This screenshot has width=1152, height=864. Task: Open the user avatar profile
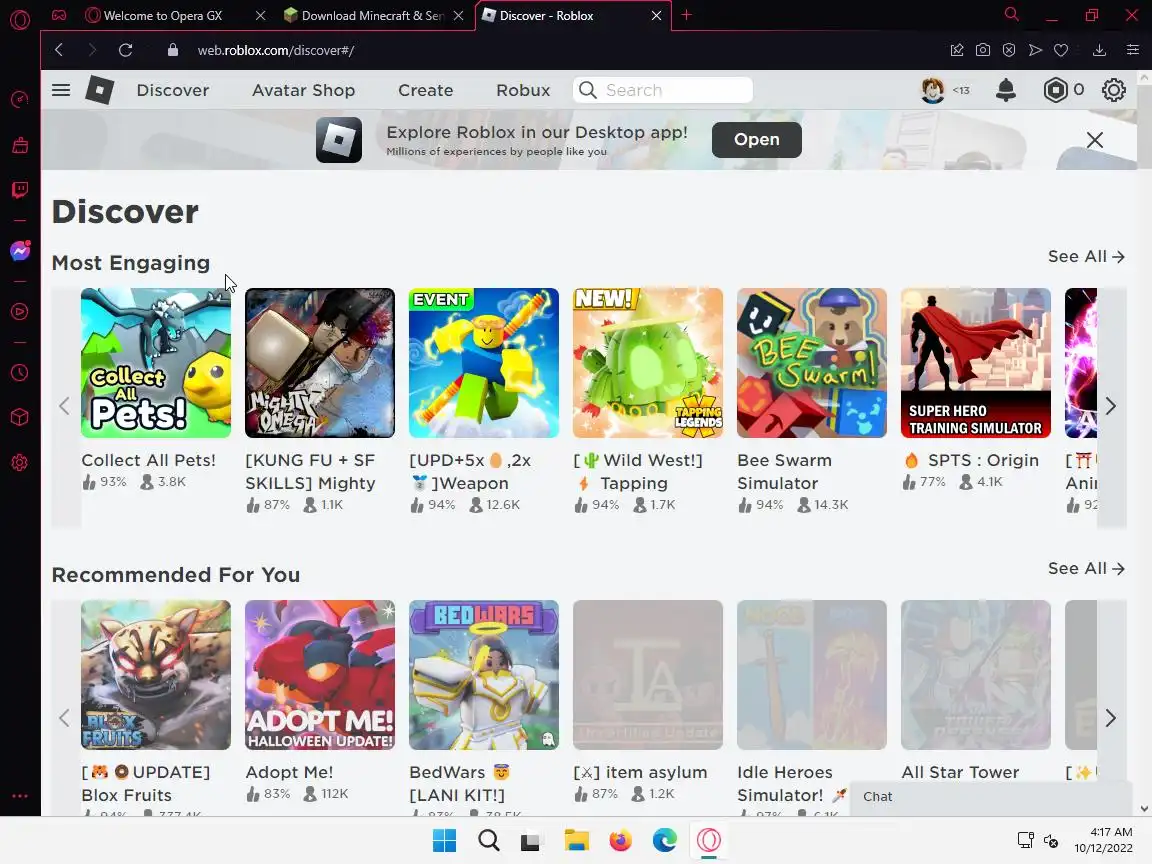click(x=933, y=90)
